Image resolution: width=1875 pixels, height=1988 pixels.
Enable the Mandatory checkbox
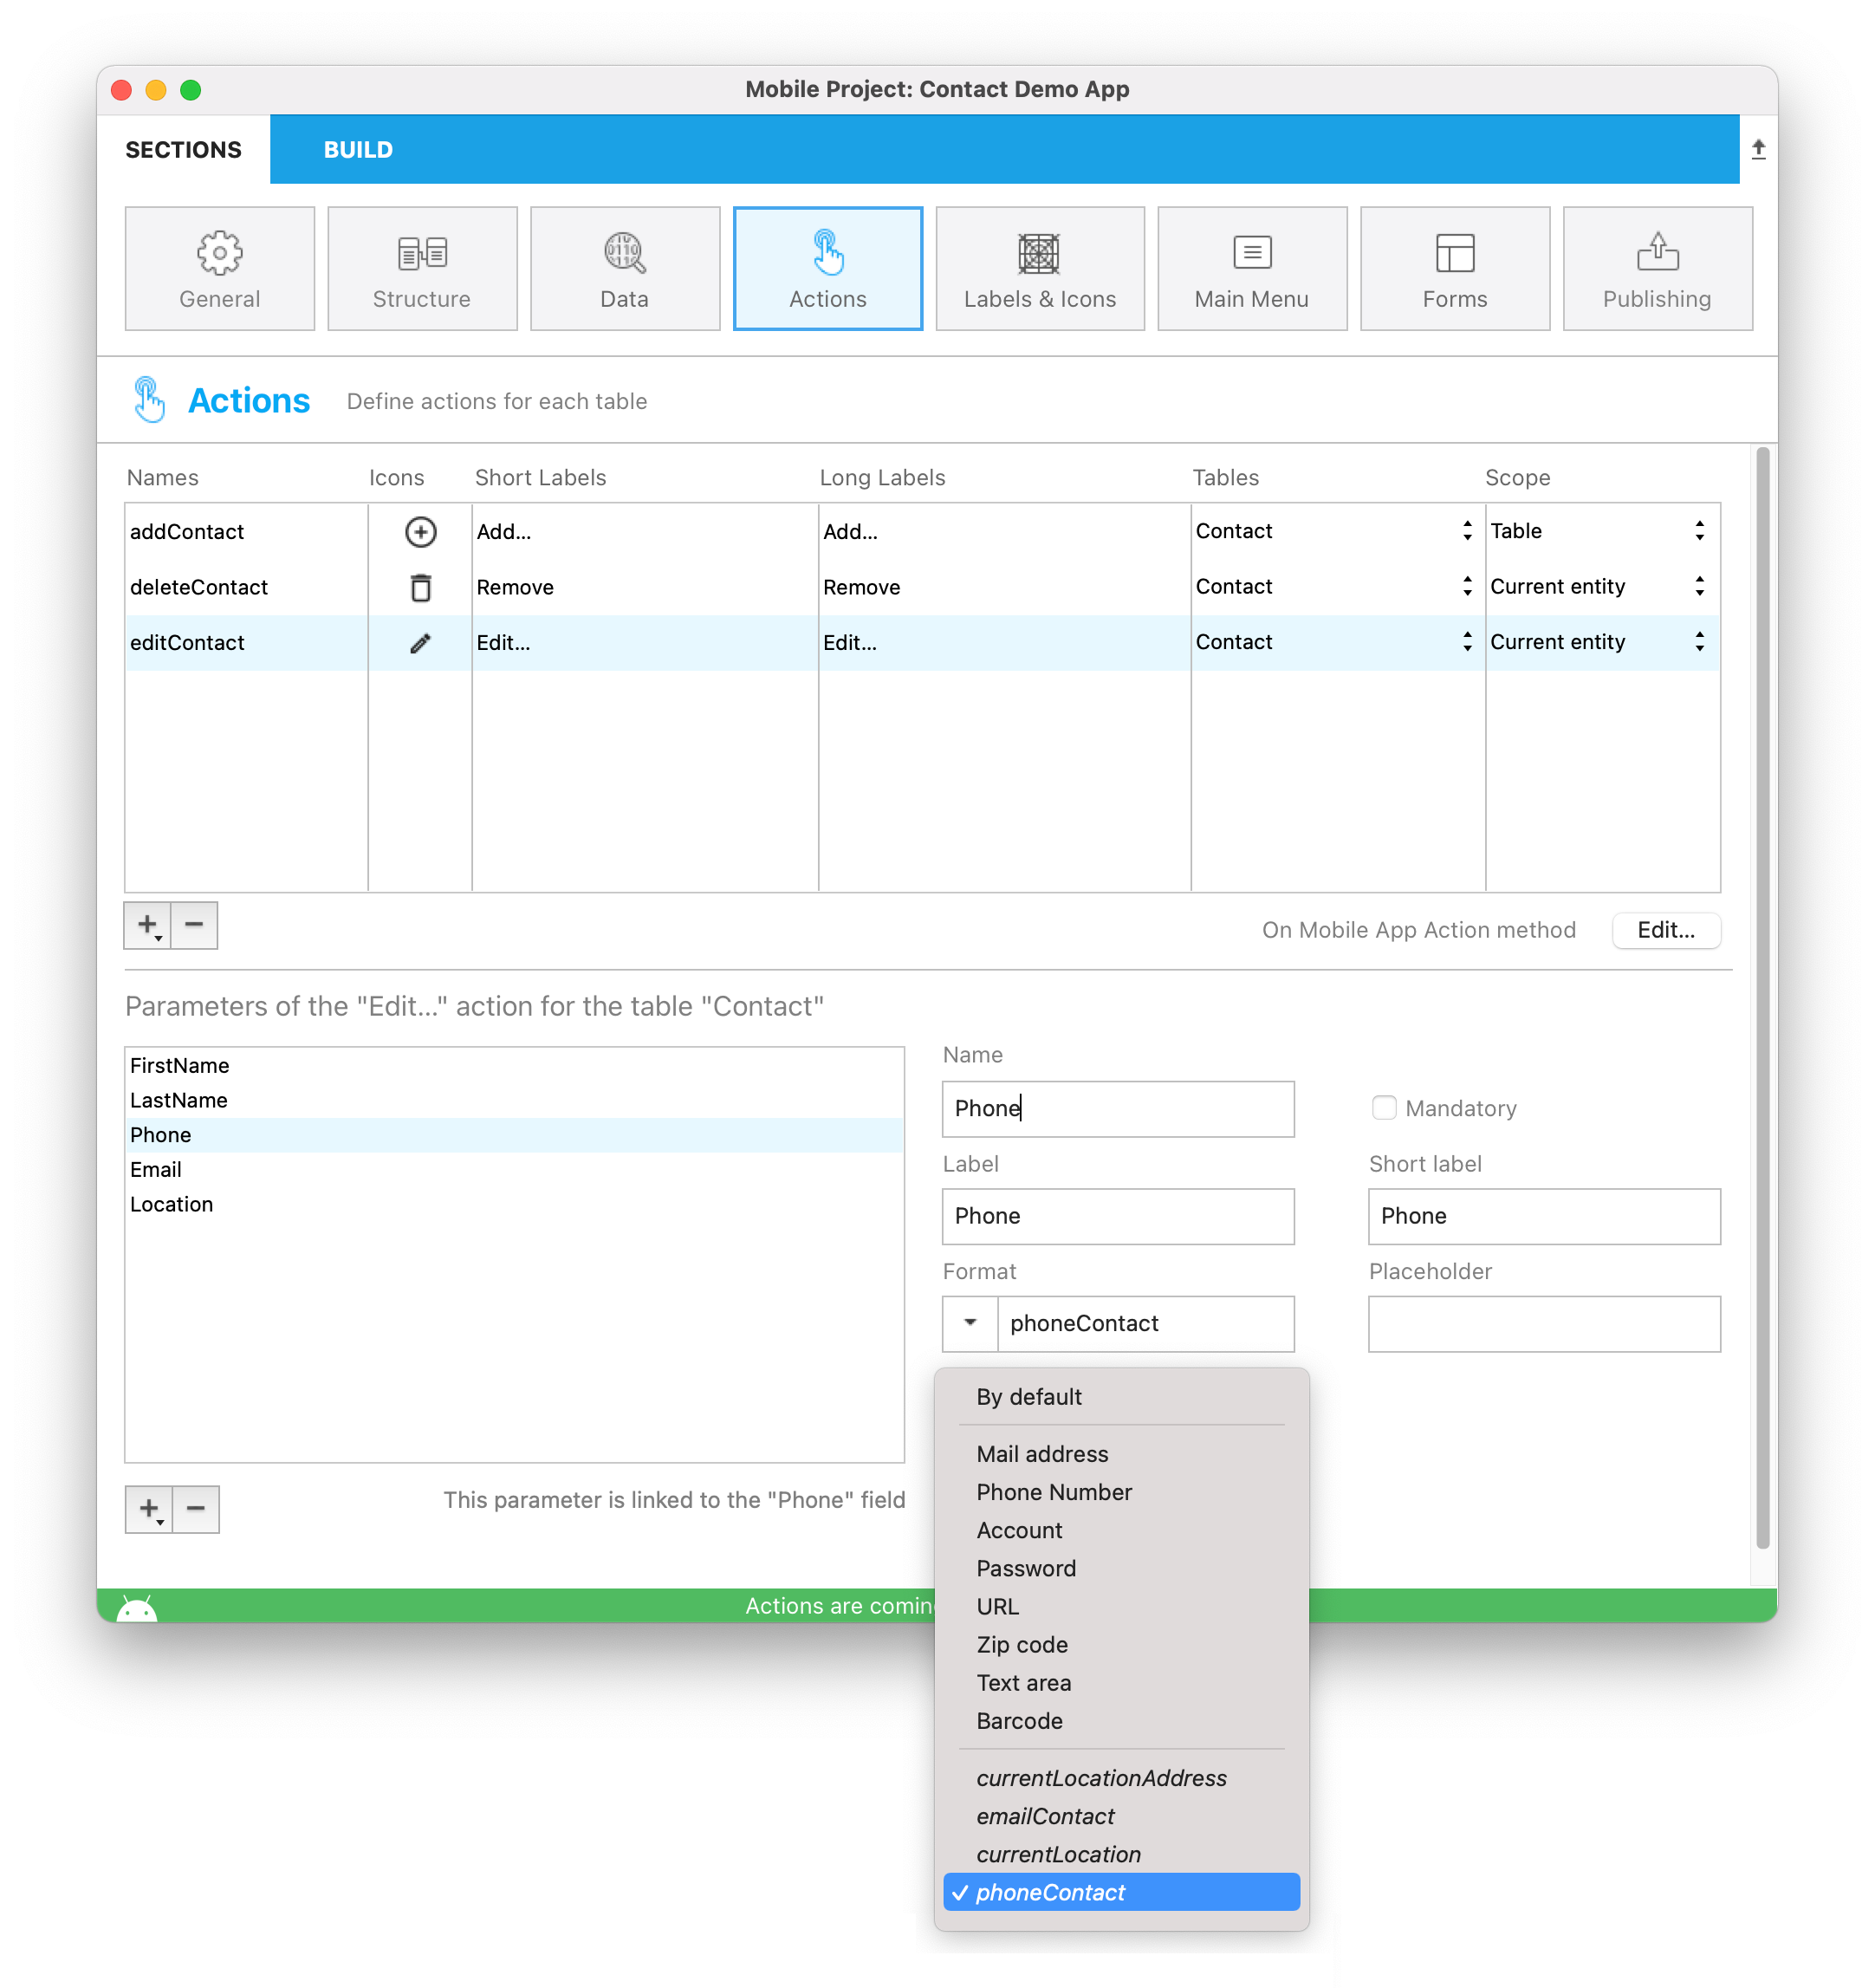(1383, 1108)
